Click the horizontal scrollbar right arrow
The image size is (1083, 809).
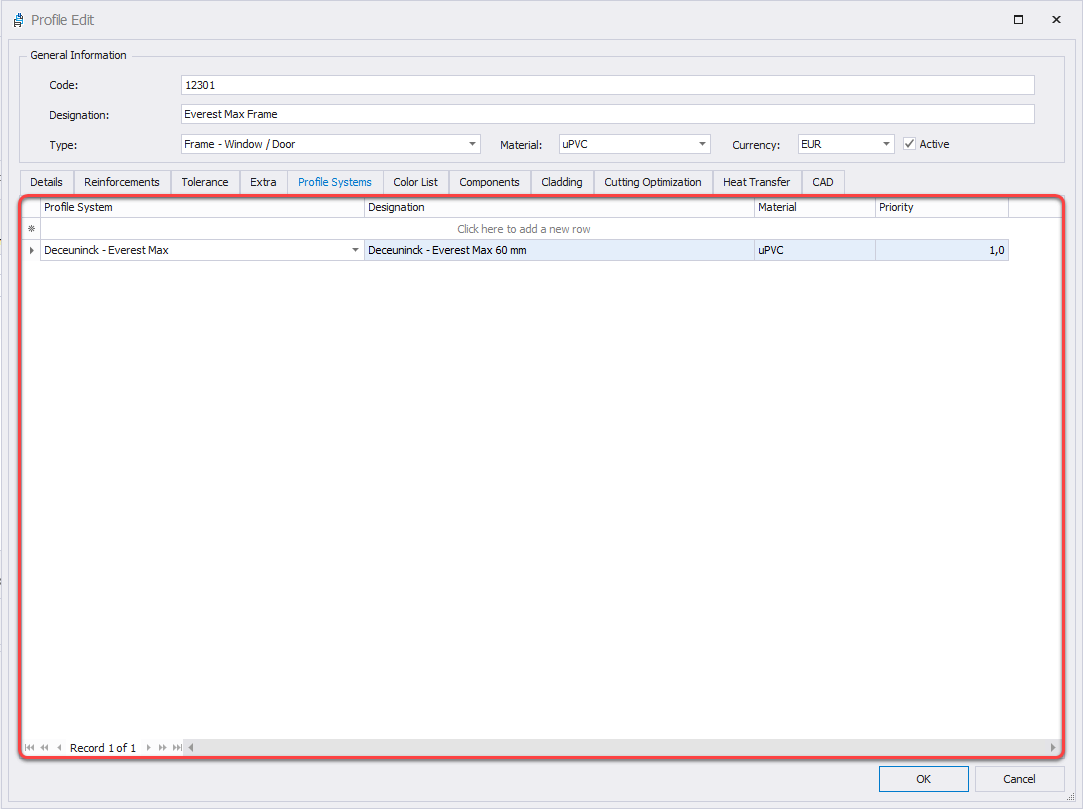tap(1053, 748)
